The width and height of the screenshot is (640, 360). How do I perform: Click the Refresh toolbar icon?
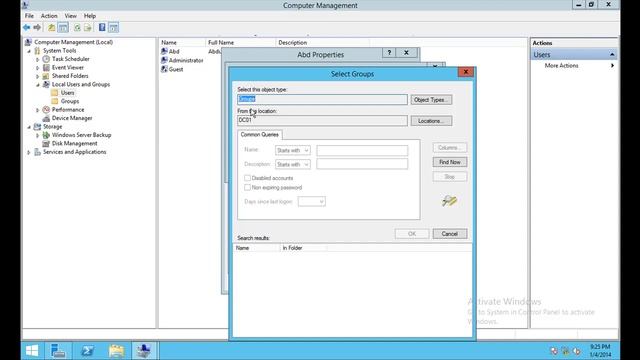[77, 27]
